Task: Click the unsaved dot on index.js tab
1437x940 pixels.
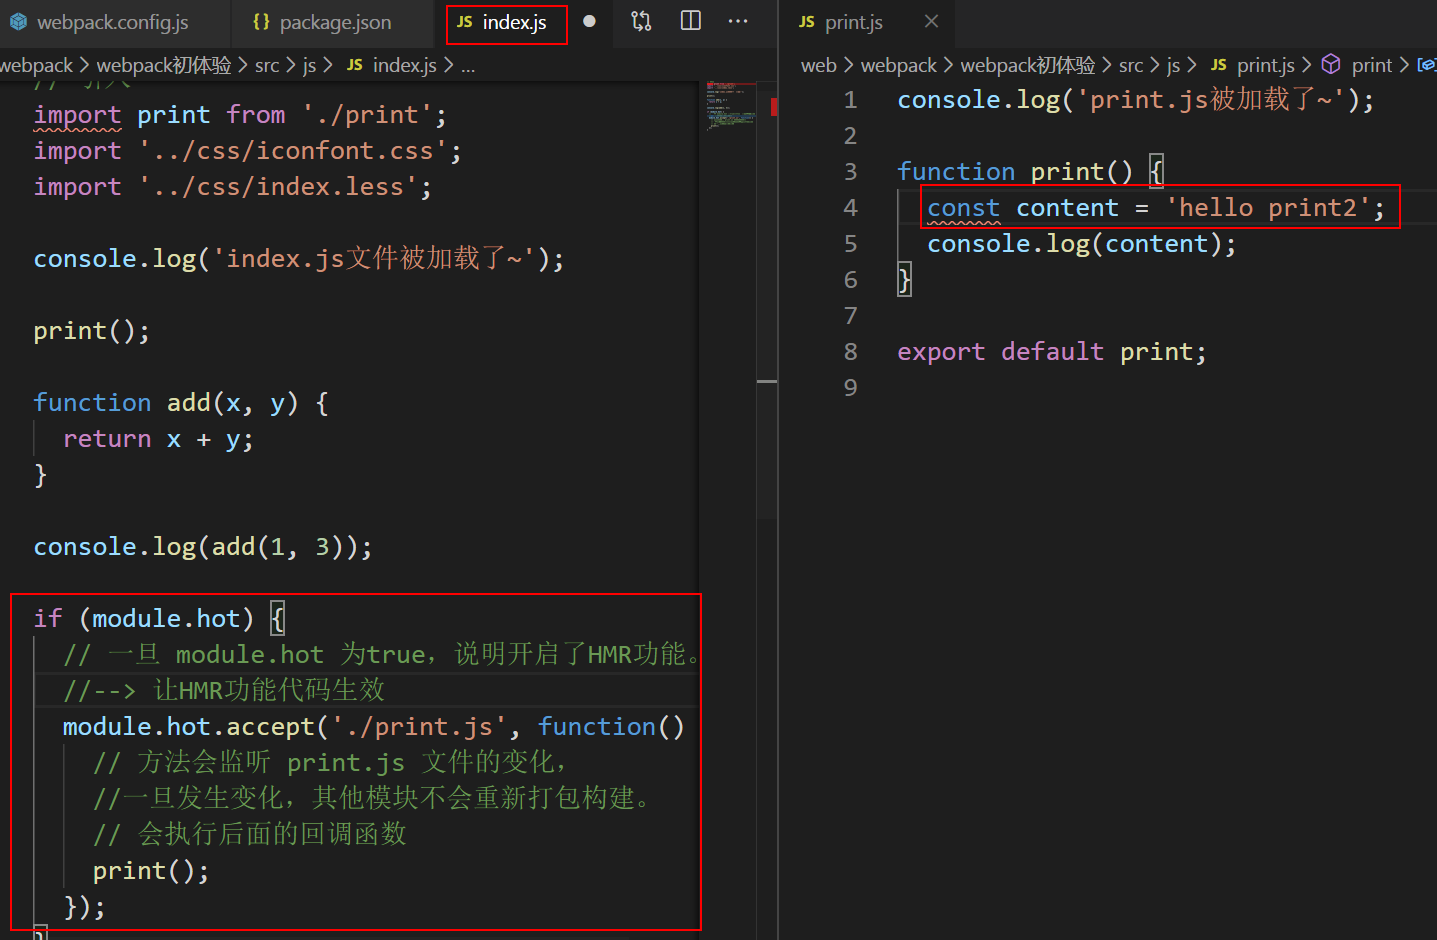Action: pos(589,21)
